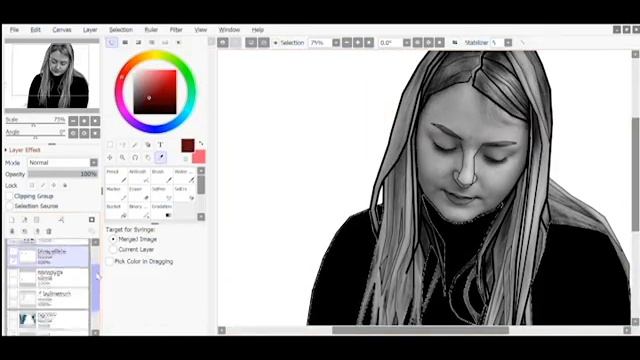This screenshot has width=640, height=360.
Task: Enable the Selection Source checkbox
Action: [10, 206]
